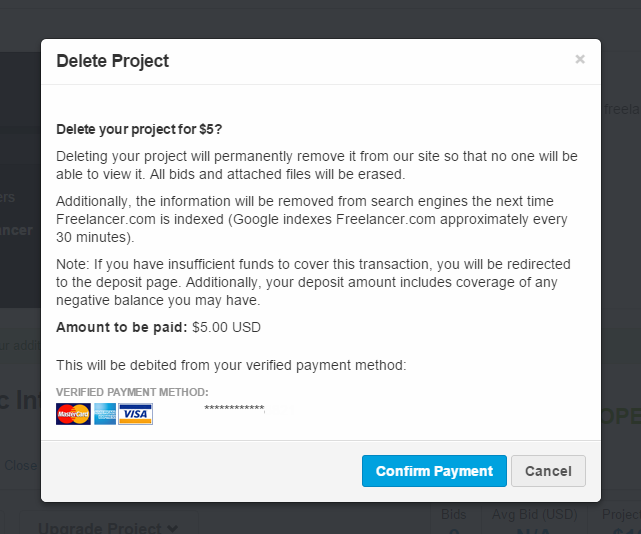Viewport: 641px width, 534px height.
Task: Click the dimmed Close link behind dialog
Action: pyautogui.click(x=20, y=465)
